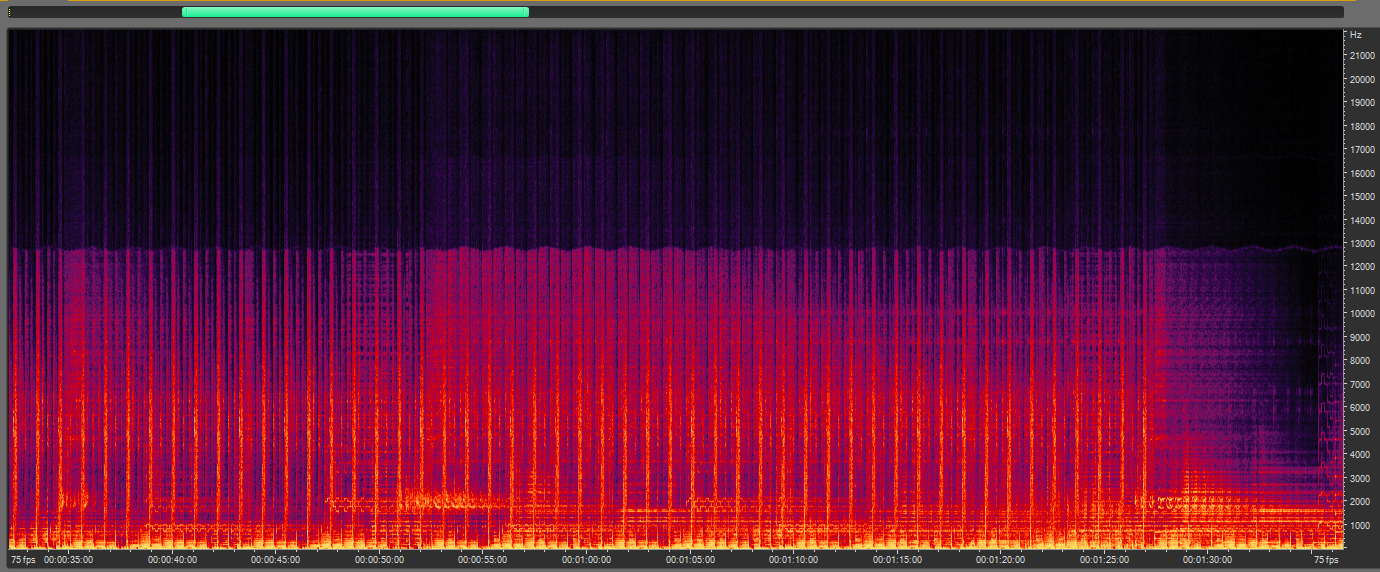Click the green horizontal zoom scrollbar thumb
The image size is (1380, 572).
coord(355,12)
